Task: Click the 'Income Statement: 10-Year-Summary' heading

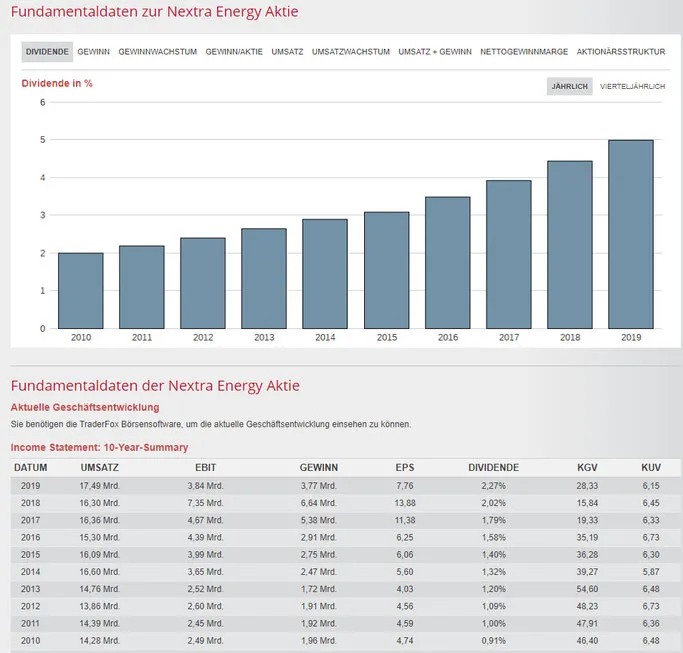Action: 99,447
